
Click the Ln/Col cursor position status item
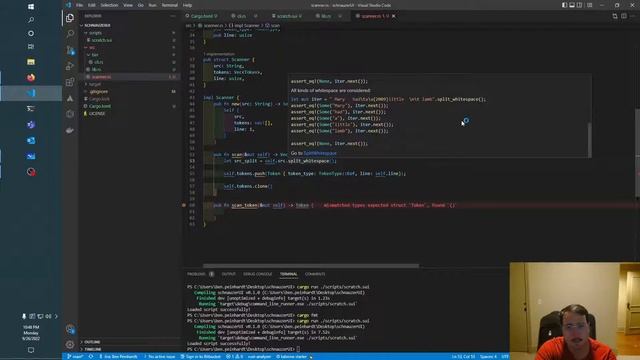coord(463,356)
